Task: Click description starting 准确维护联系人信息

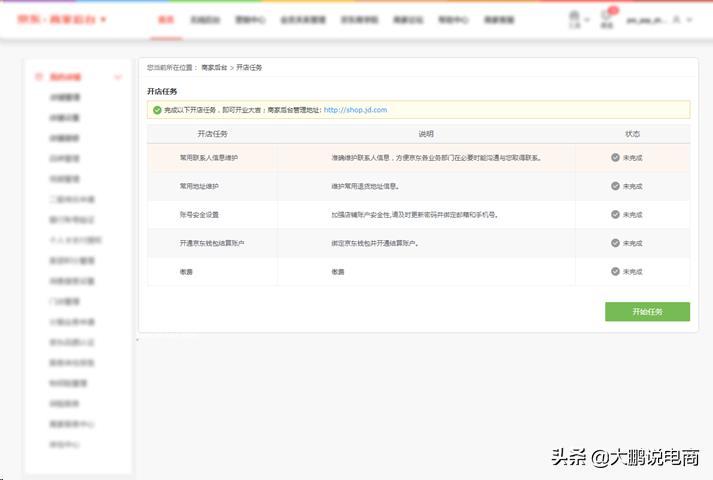Action: point(436,158)
